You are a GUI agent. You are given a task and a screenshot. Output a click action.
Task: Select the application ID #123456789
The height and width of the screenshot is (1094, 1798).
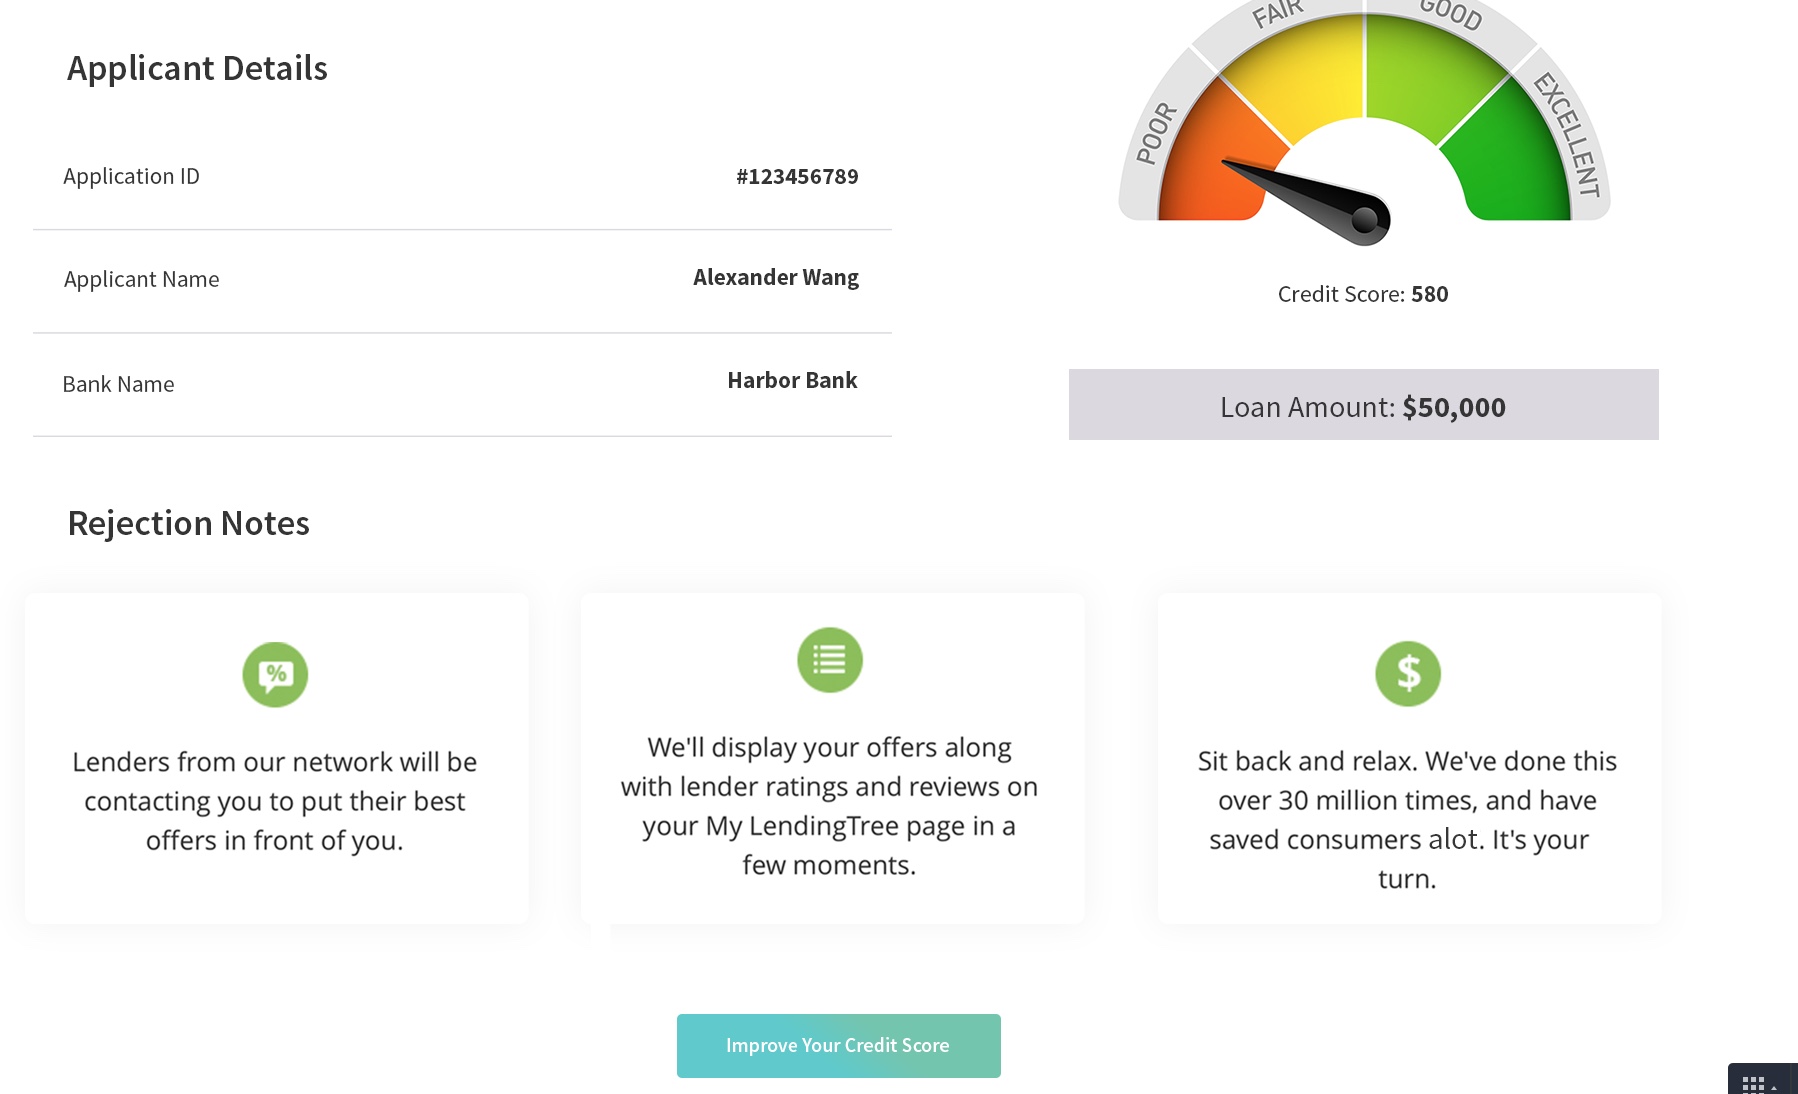797,177
